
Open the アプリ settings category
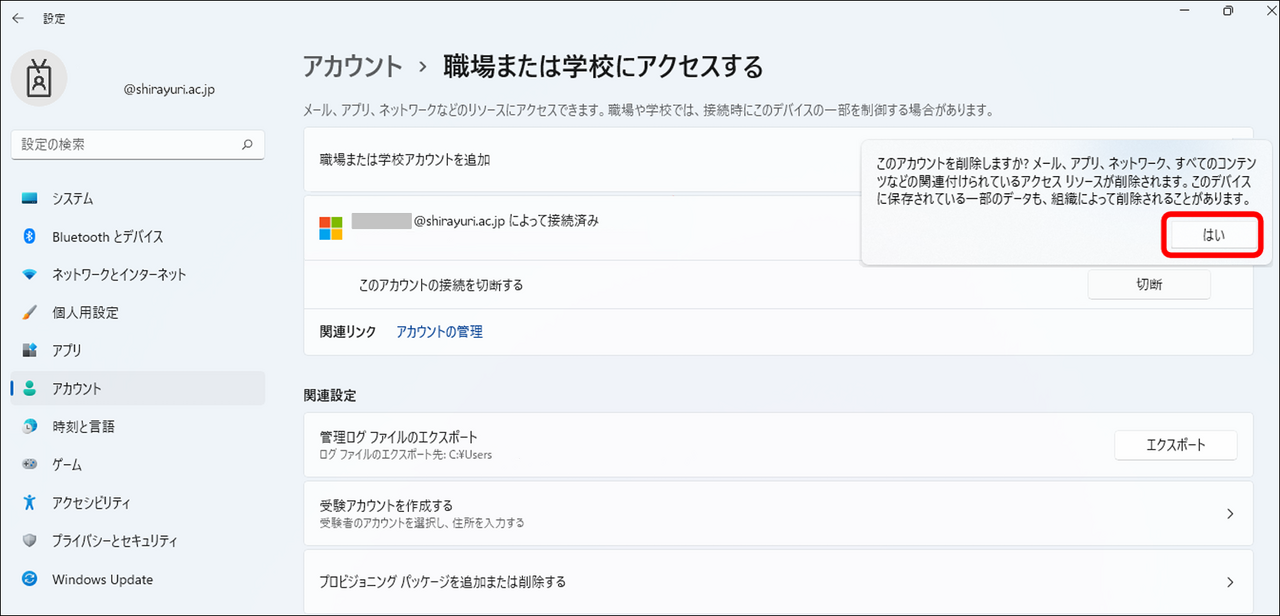[66, 351]
